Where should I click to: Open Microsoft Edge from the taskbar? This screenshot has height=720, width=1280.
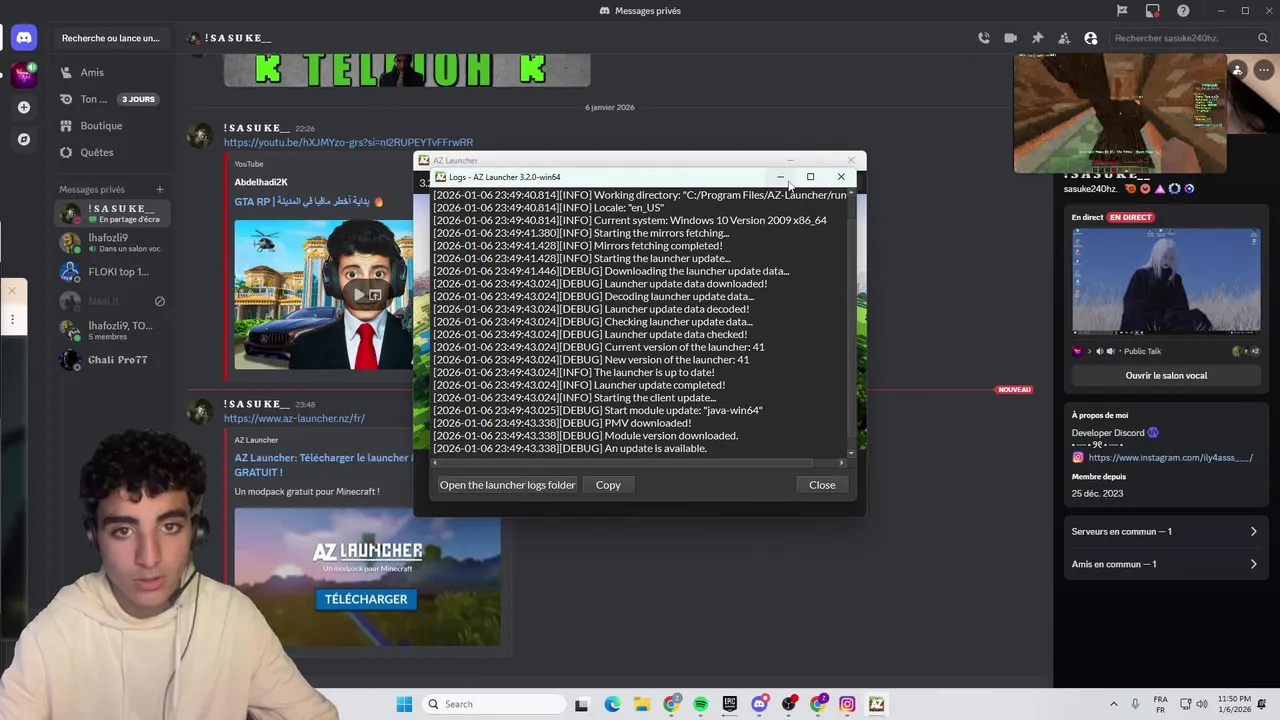612,704
